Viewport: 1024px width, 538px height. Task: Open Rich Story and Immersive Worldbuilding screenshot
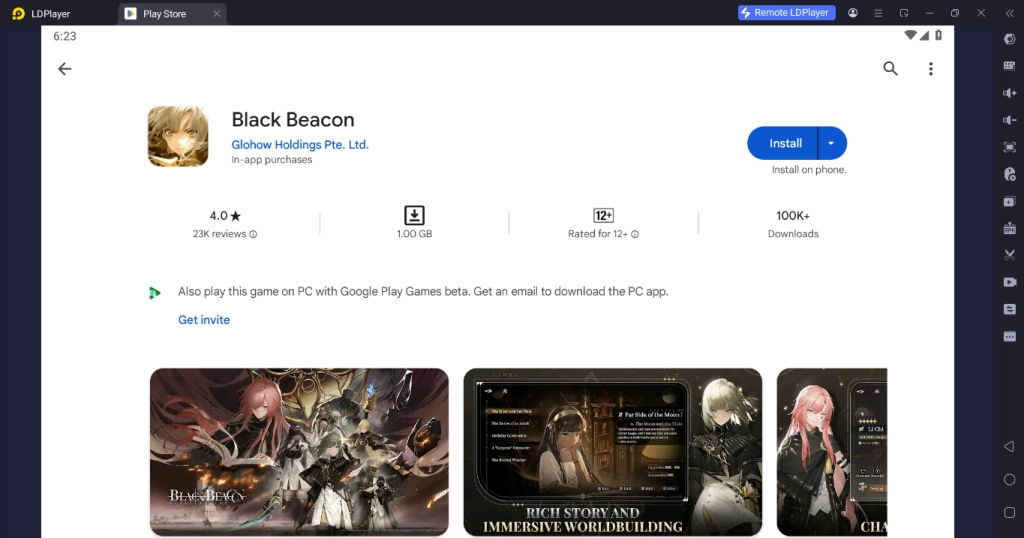click(x=613, y=452)
